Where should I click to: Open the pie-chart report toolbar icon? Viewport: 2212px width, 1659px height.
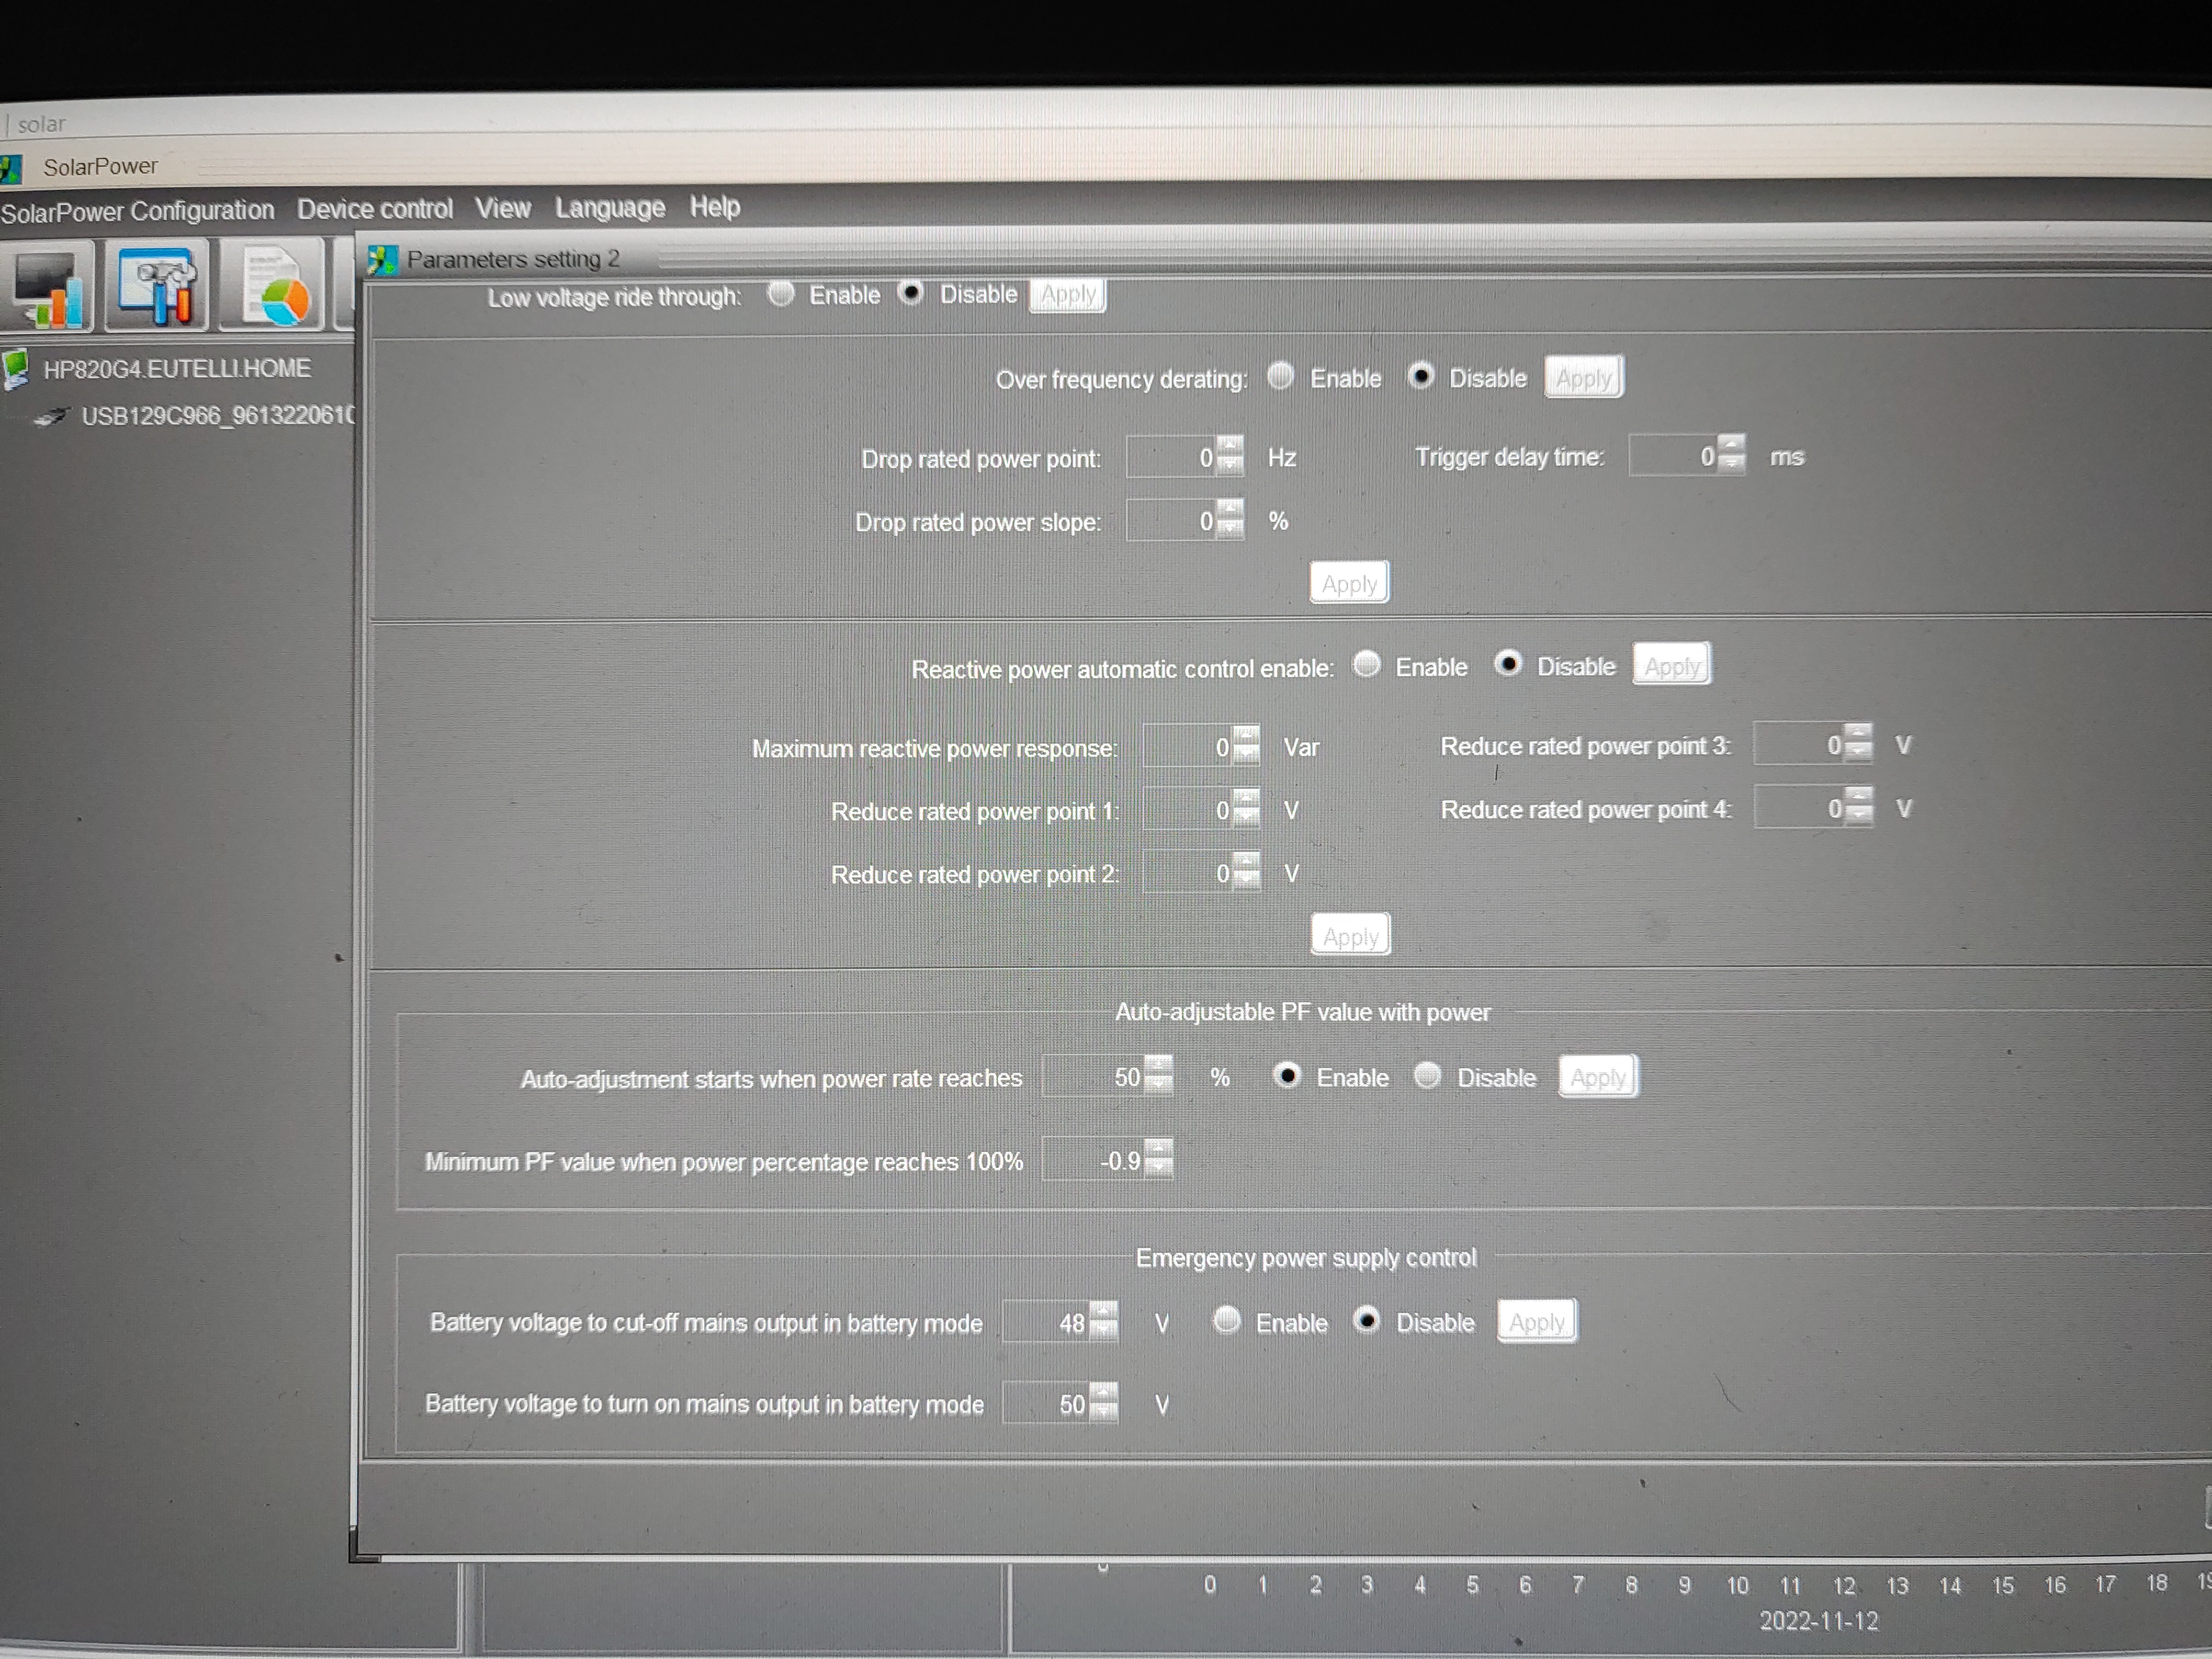pos(272,288)
